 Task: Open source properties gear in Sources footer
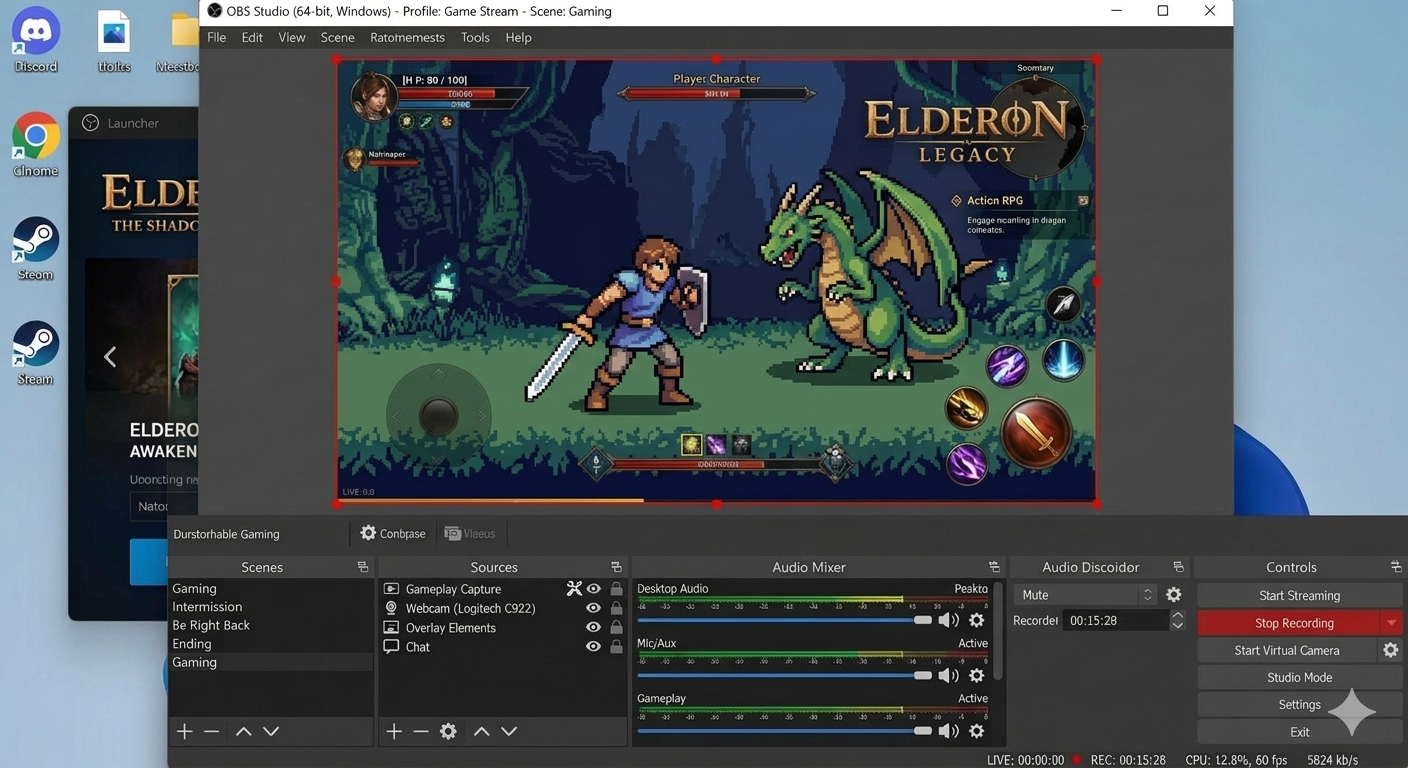point(448,732)
